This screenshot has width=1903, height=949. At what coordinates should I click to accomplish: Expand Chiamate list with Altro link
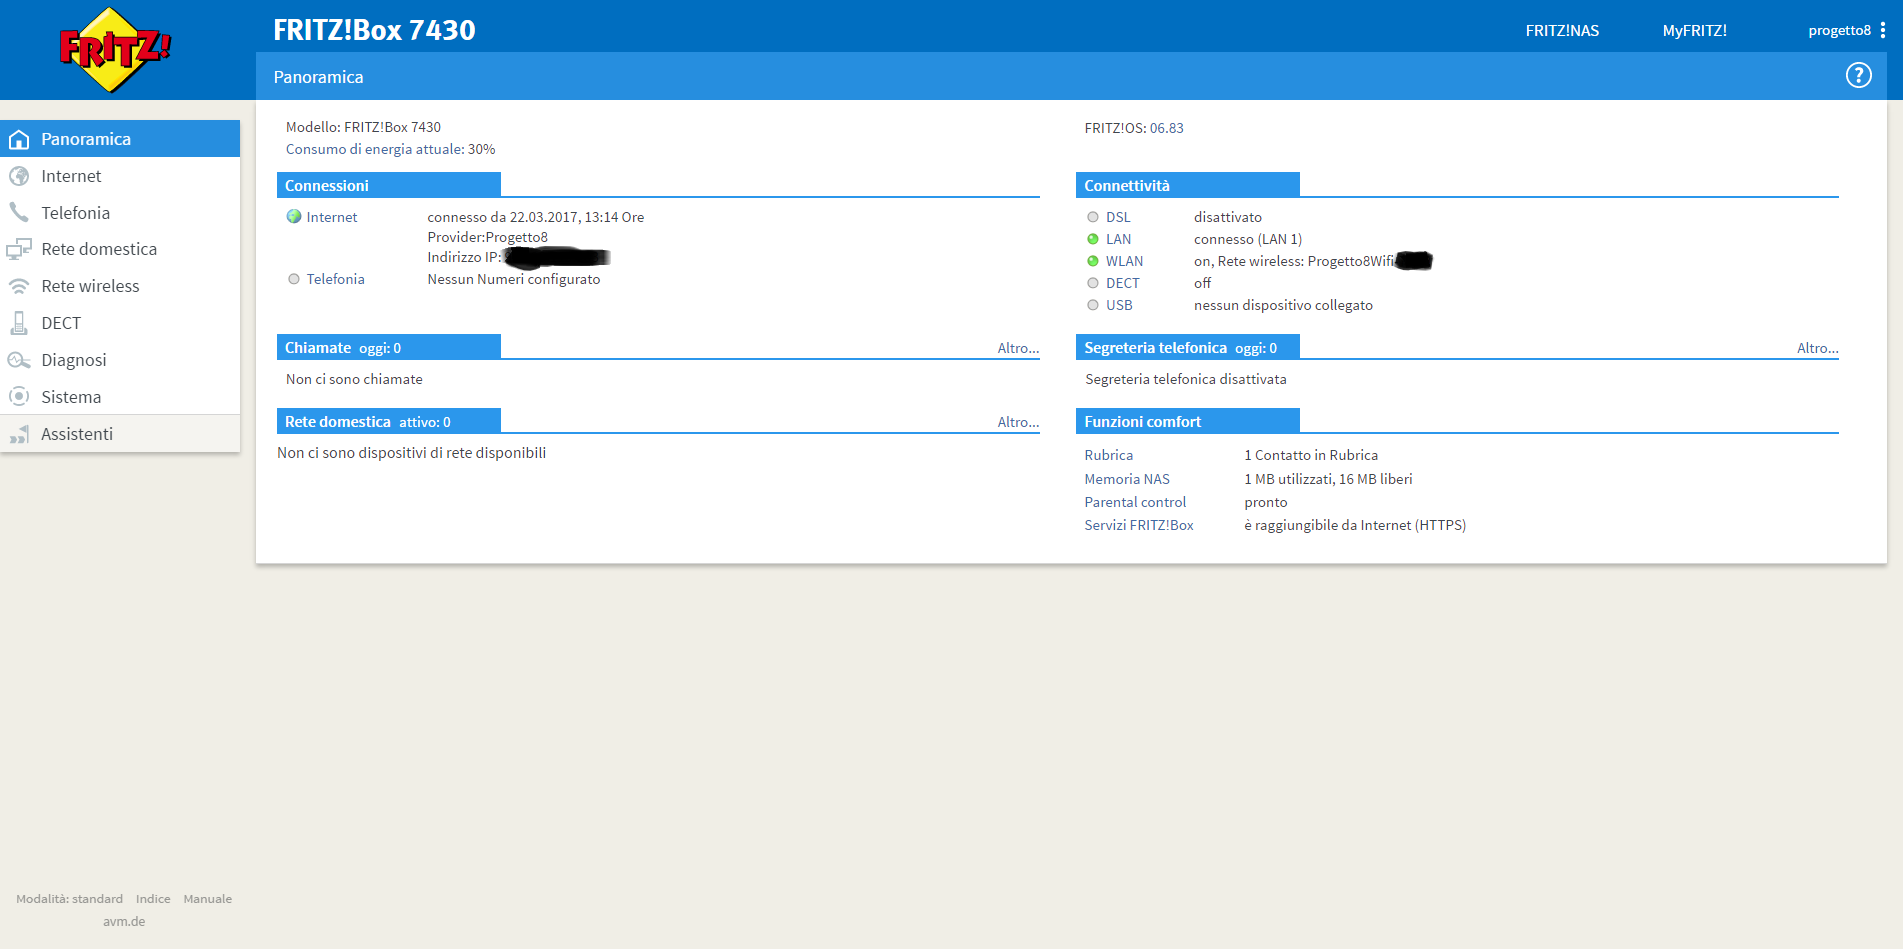1017,348
